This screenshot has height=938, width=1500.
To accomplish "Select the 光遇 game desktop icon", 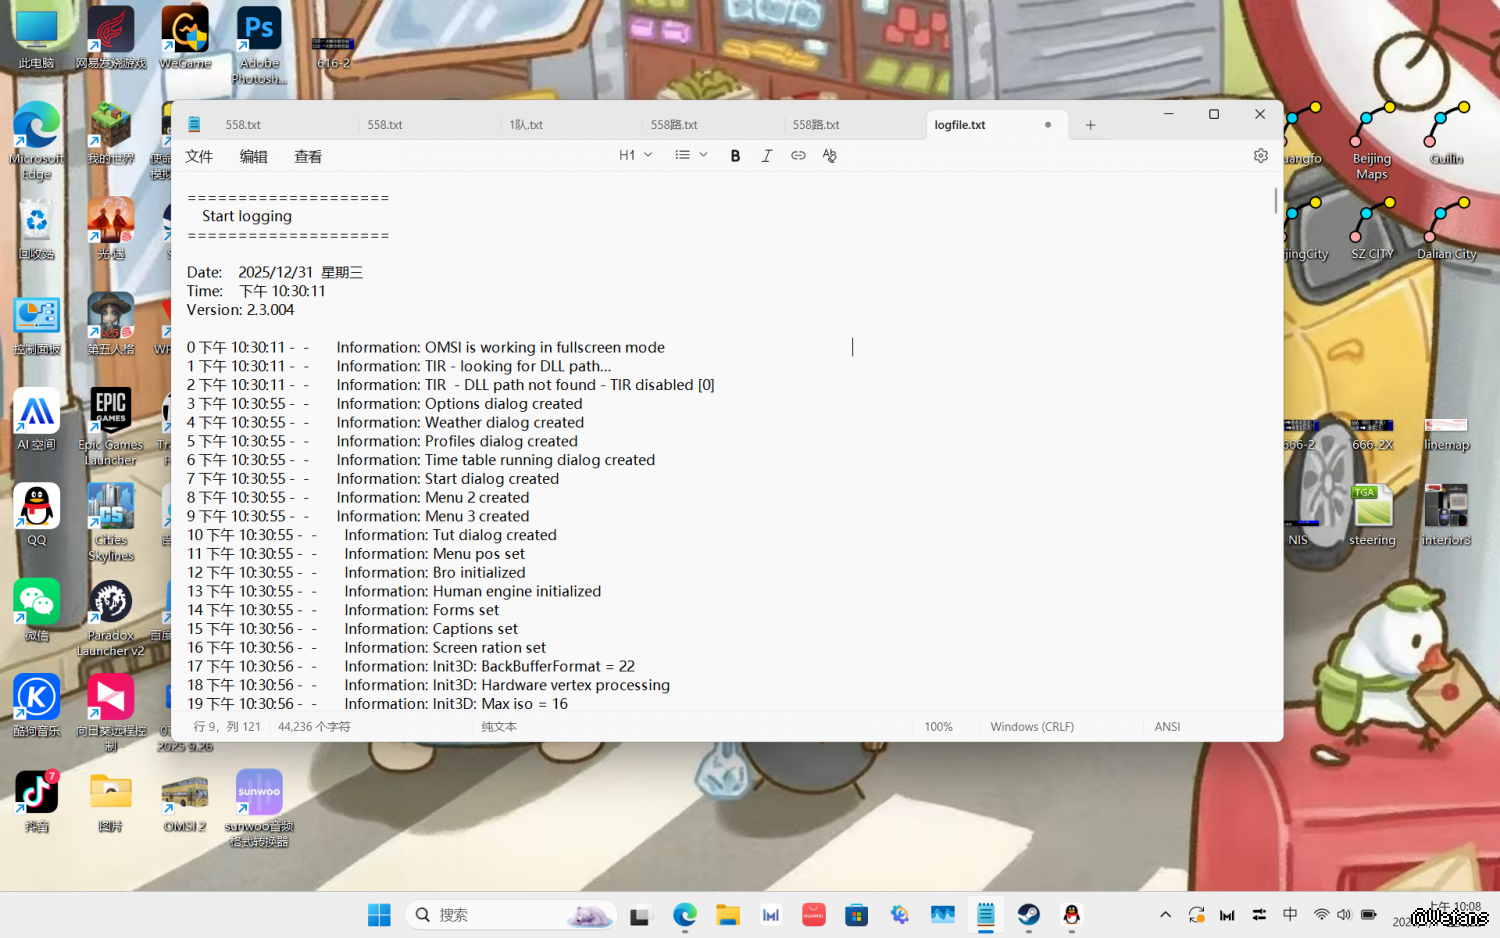I will [111, 229].
